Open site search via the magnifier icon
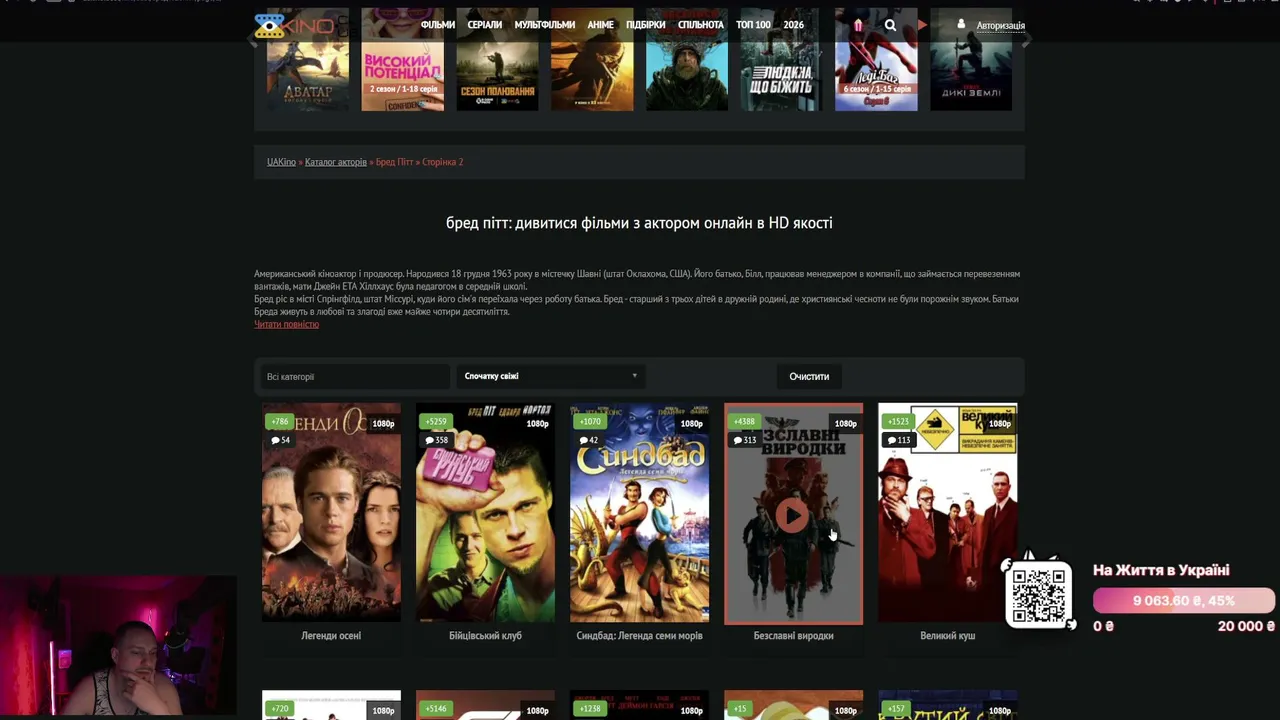The width and height of the screenshot is (1280, 720). [890, 25]
